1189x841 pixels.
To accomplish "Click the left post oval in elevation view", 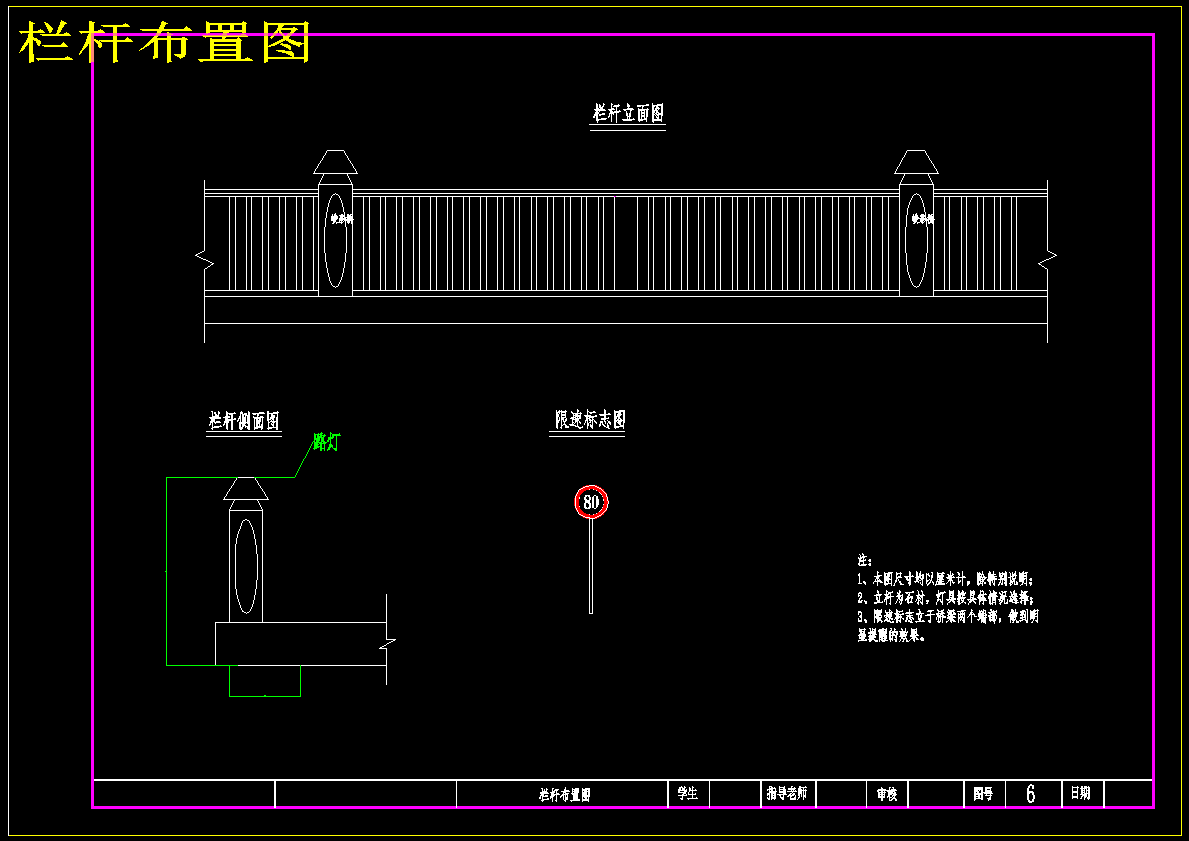I will pyautogui.click(x=335, y=240).
